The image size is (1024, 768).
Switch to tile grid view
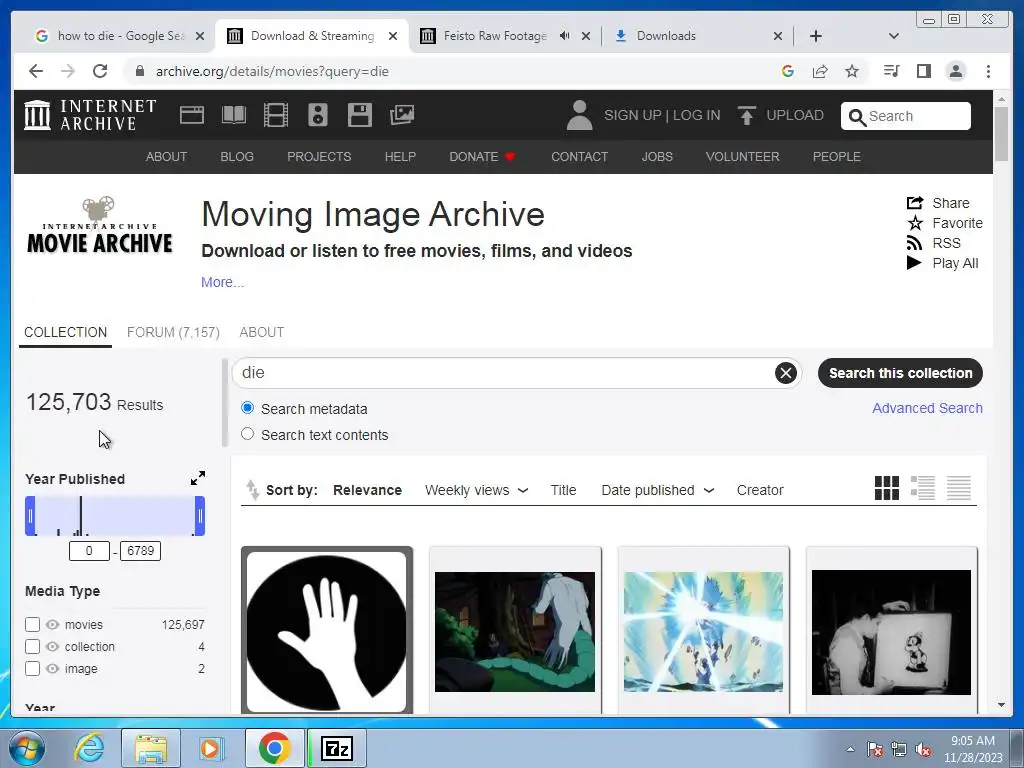[x=887, y=488]
